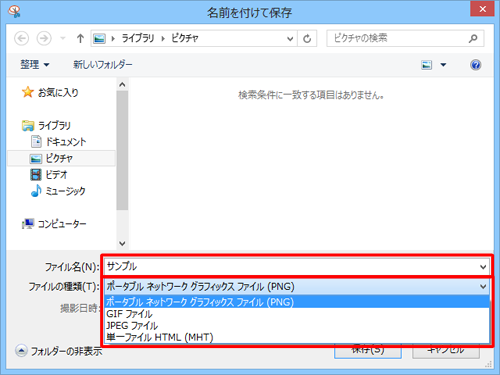
Task: Open the help button
Action: click(x=476, y=65)
